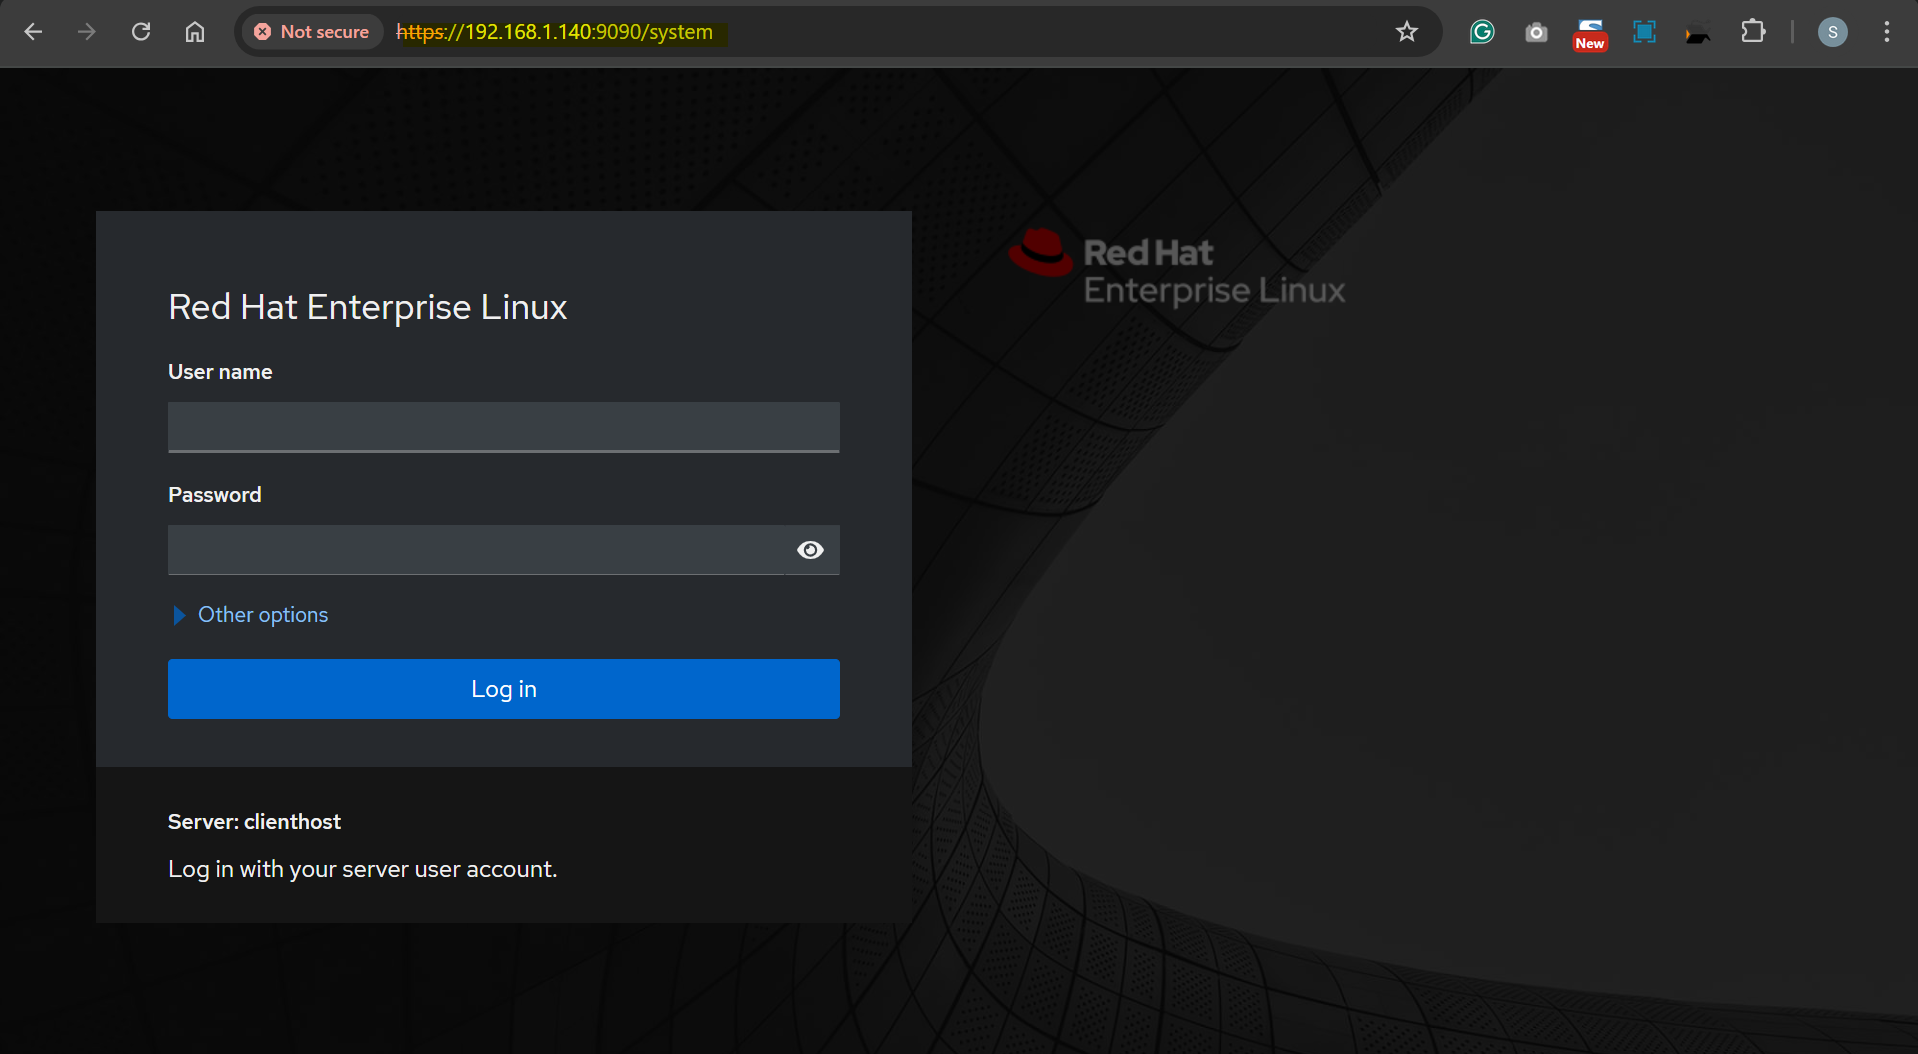Select the URL in the address bar
1918x1054 pixels.
coord(554,32)
